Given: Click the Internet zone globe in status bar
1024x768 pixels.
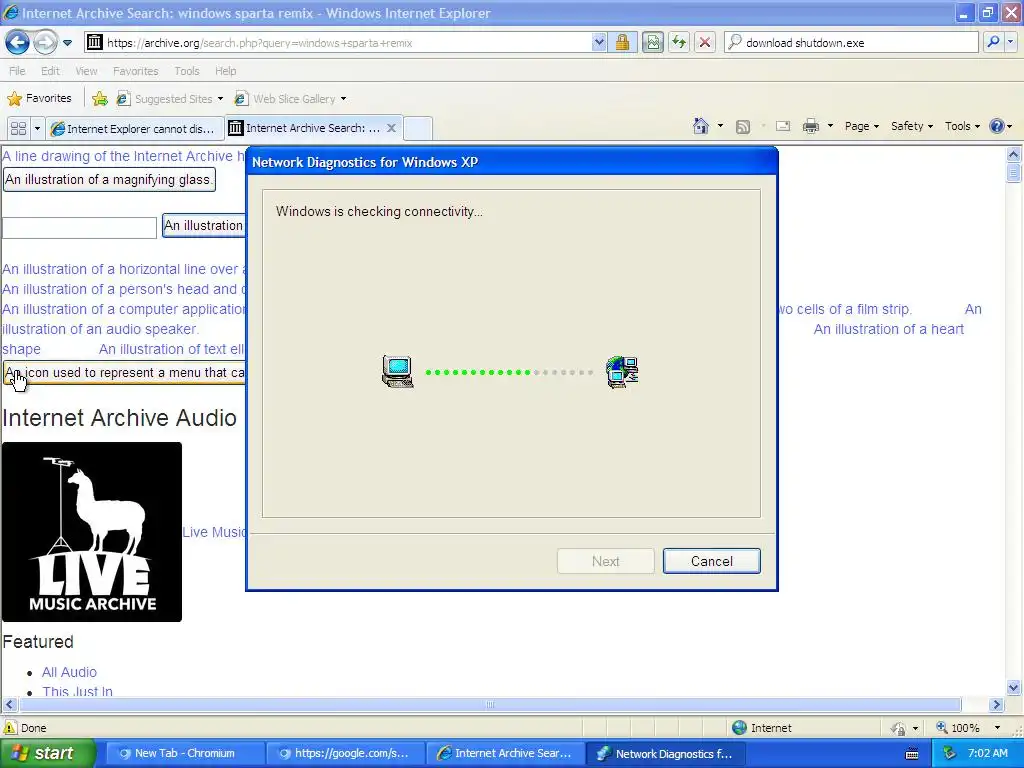Looking at the screenshot, I should pyautogui.click(x=739, y=728).
